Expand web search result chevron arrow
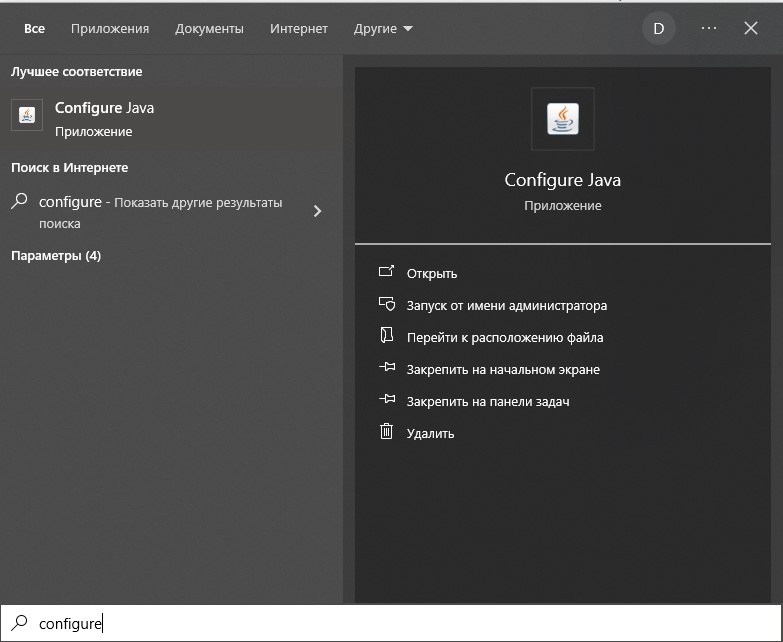The width and height of the screenshot is (783, 642). pos(317,211)
